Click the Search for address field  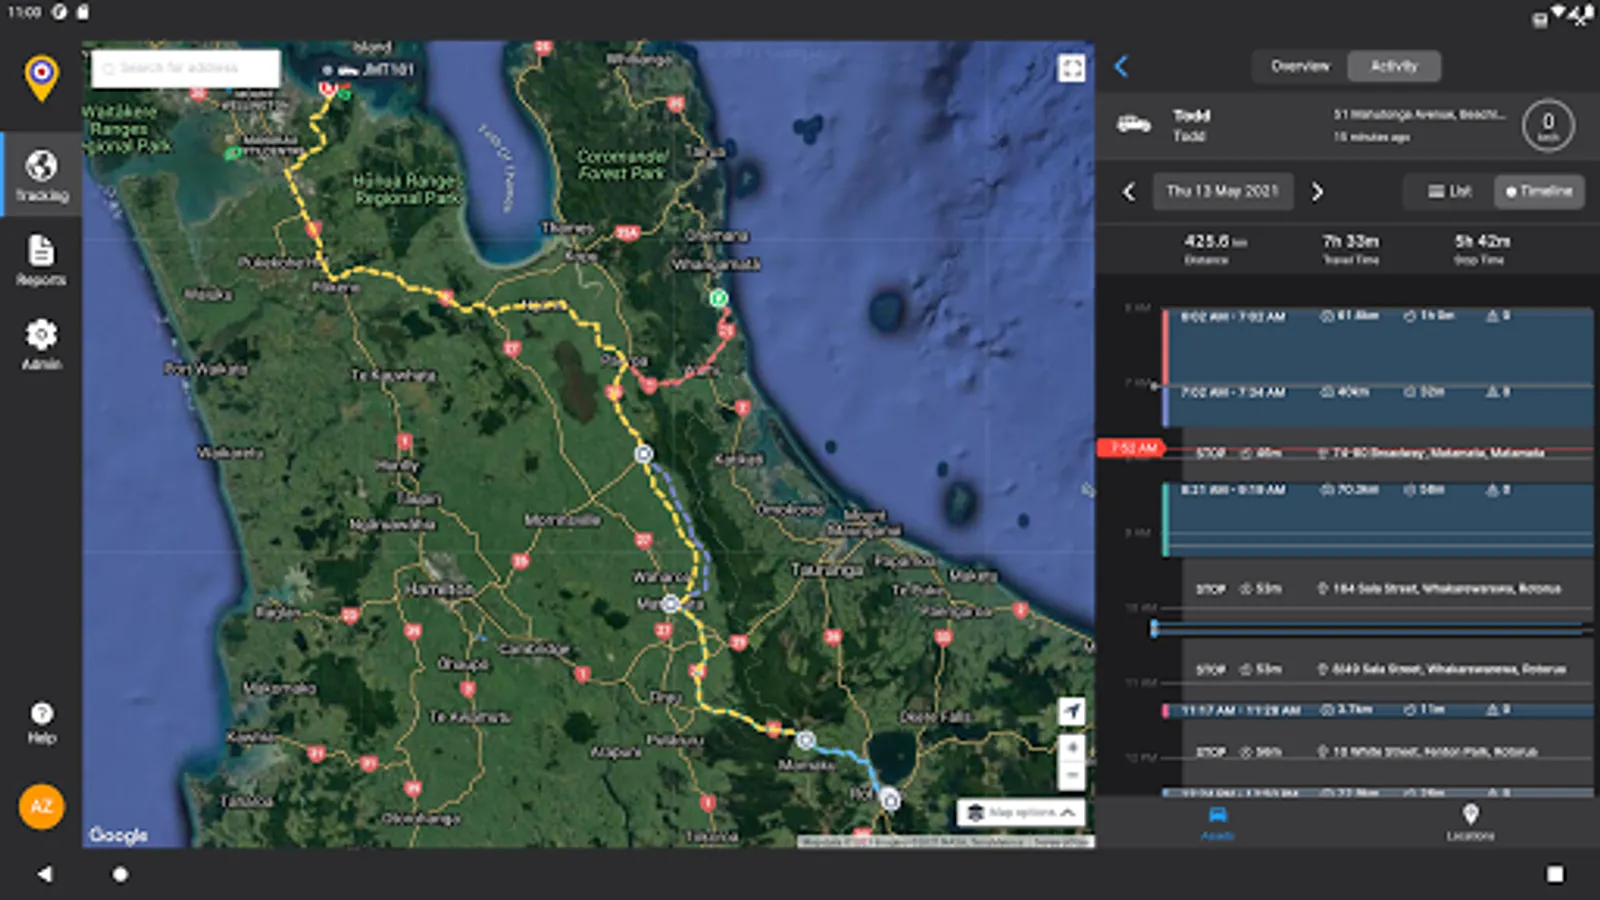point(186,68)
